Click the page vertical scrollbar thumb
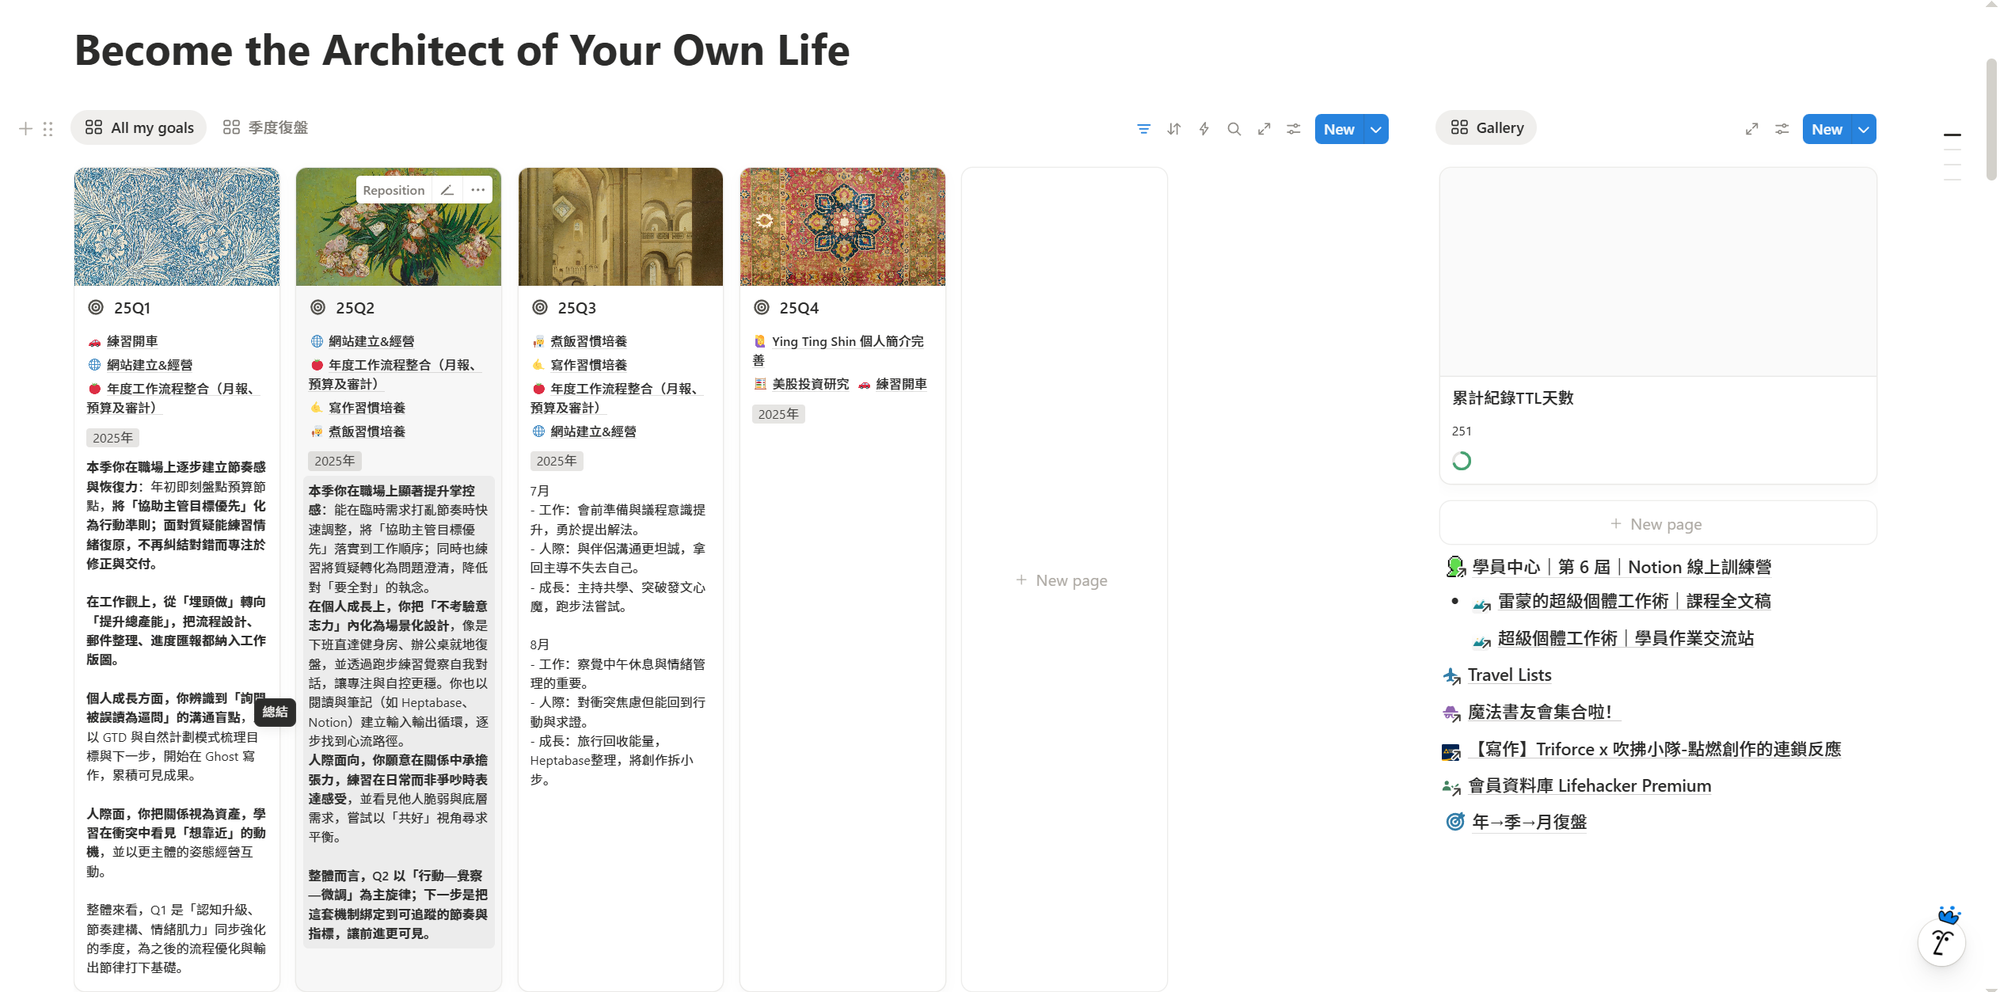 (x=1991, y=119)
